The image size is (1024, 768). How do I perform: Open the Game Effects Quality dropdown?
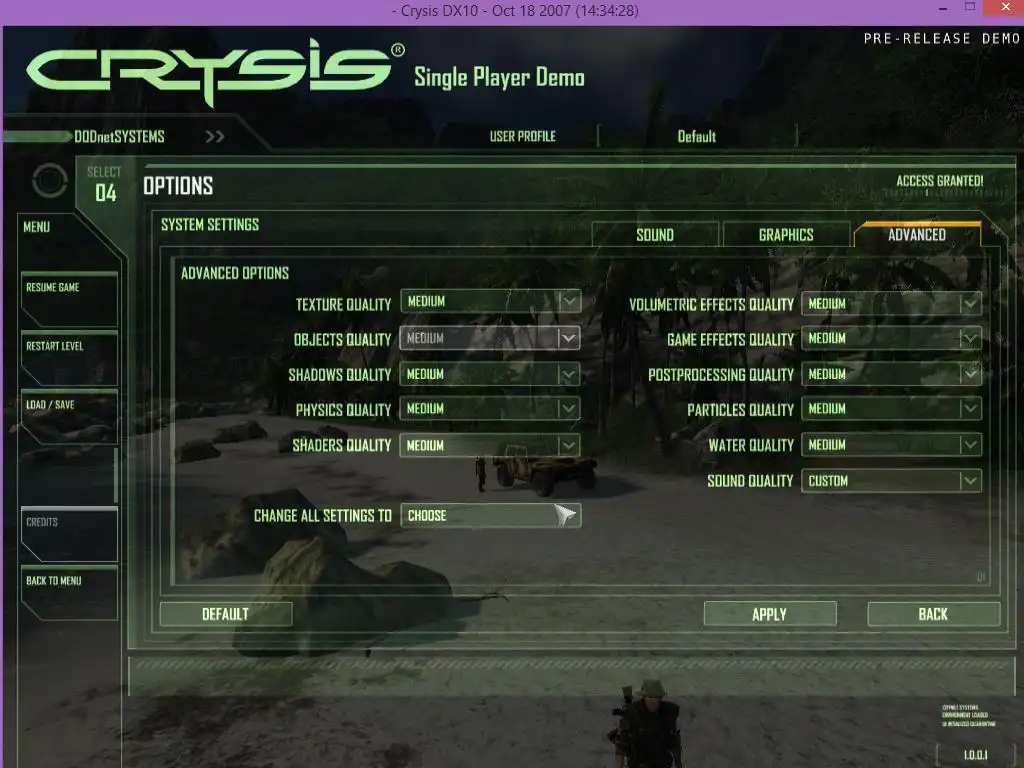tap(891, 338)
